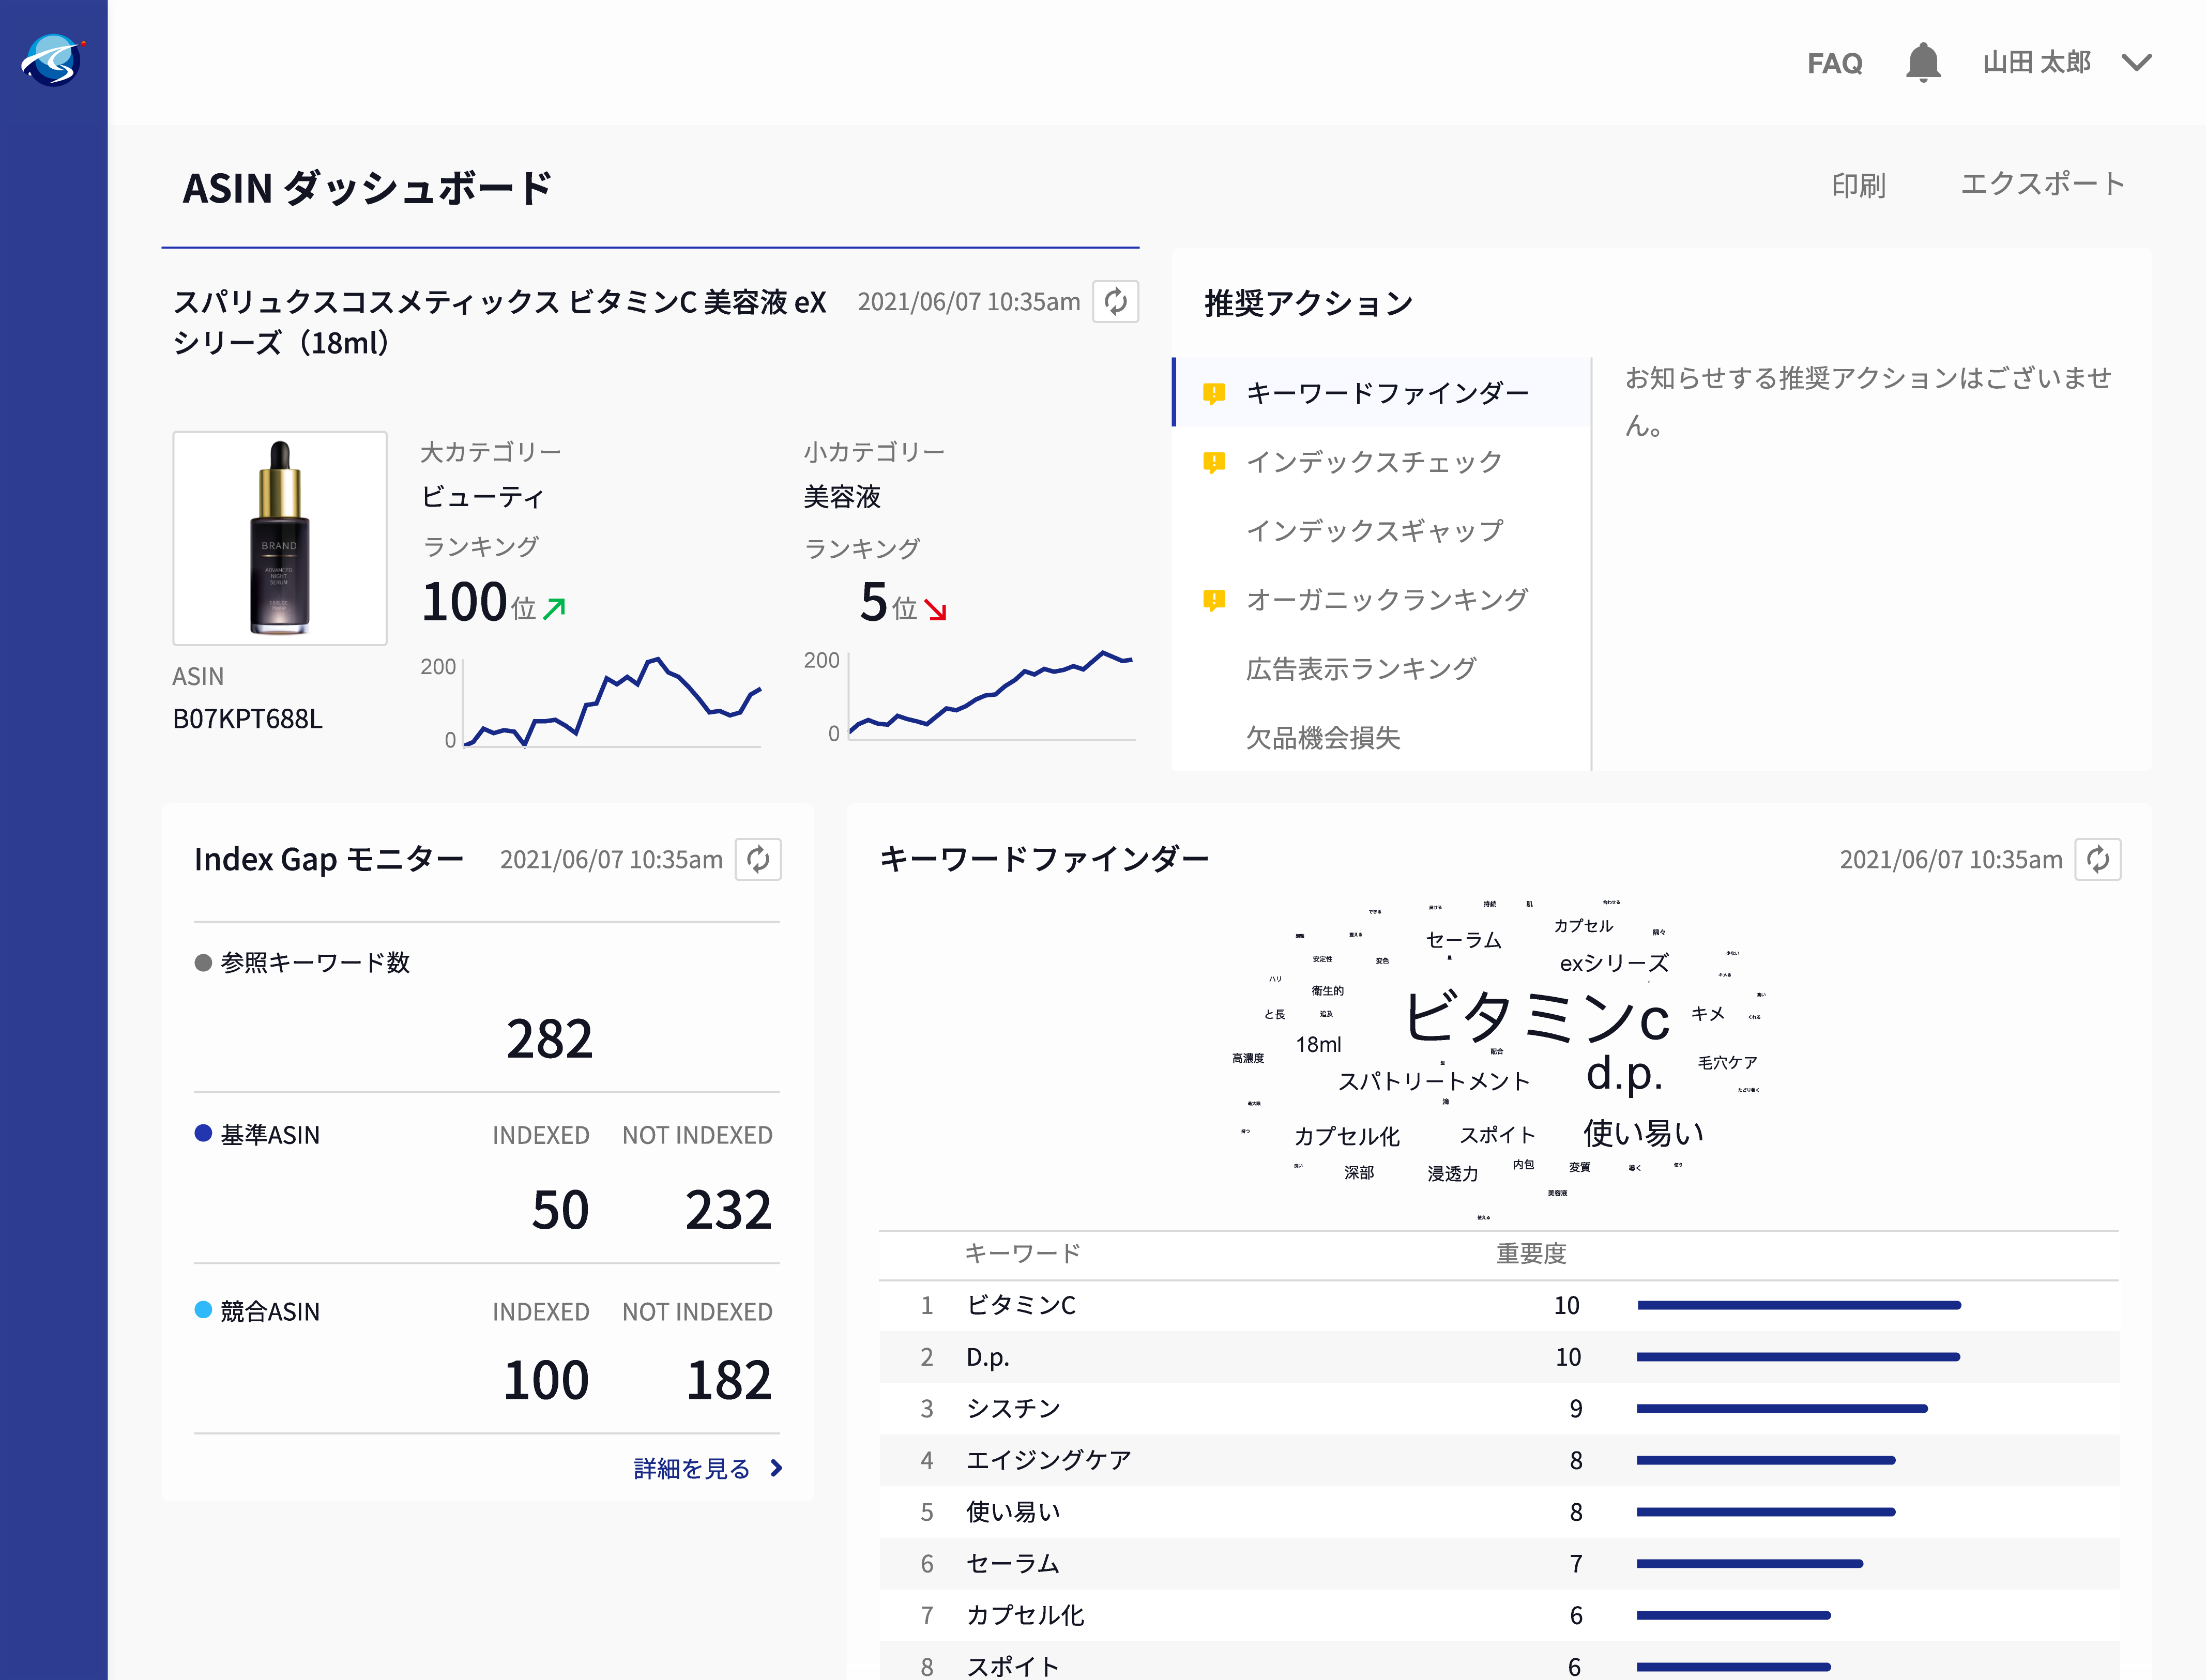Select the ビタミンC keyword row
The width and height of the screenshot is (2206, 1680).
1499,1305
